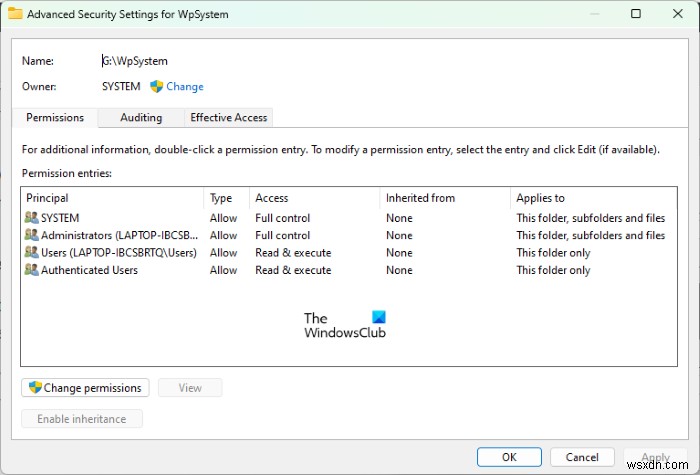The width and height of the screenshot is (700, 475).
Task: Click the Access column header
Action: tap(272, 198)
